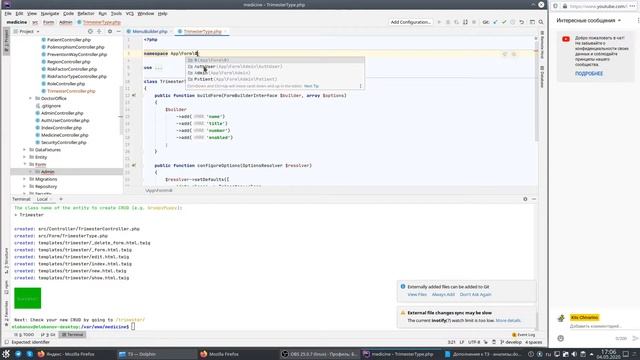This screenshot has height=360, width=640.
Task: Open More details link in sync warning
Action: point(508,320)
